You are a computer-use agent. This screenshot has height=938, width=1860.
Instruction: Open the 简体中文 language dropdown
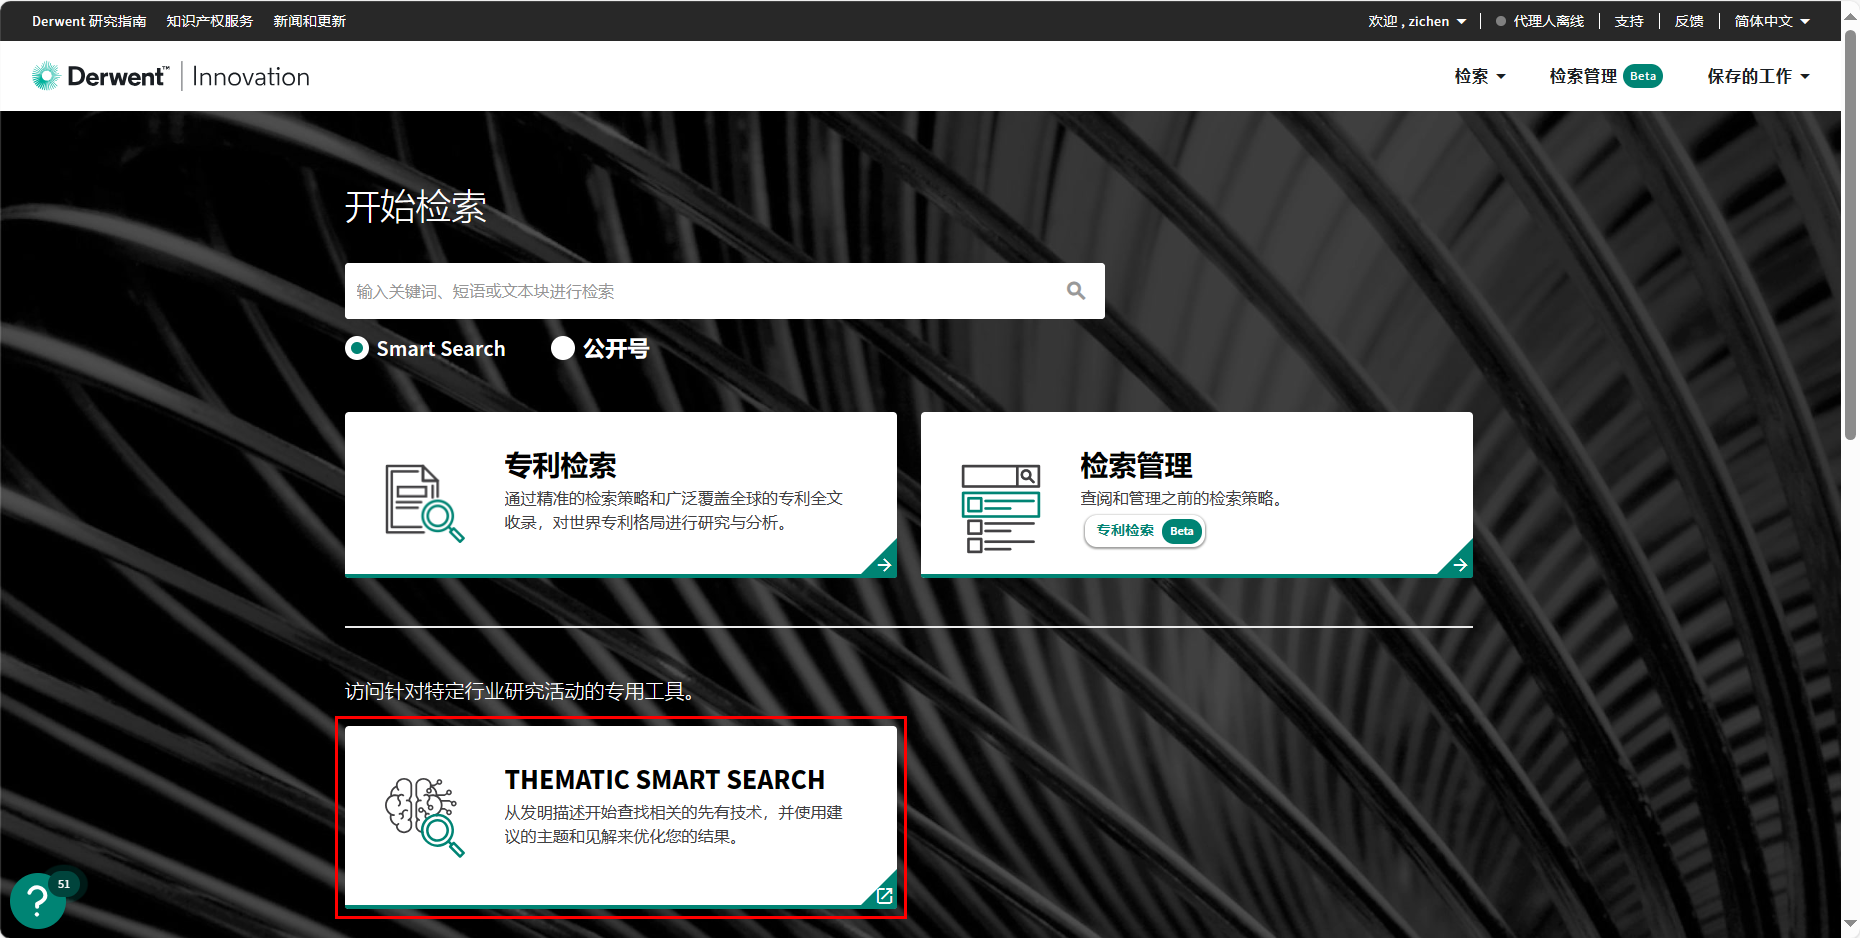1772,21
